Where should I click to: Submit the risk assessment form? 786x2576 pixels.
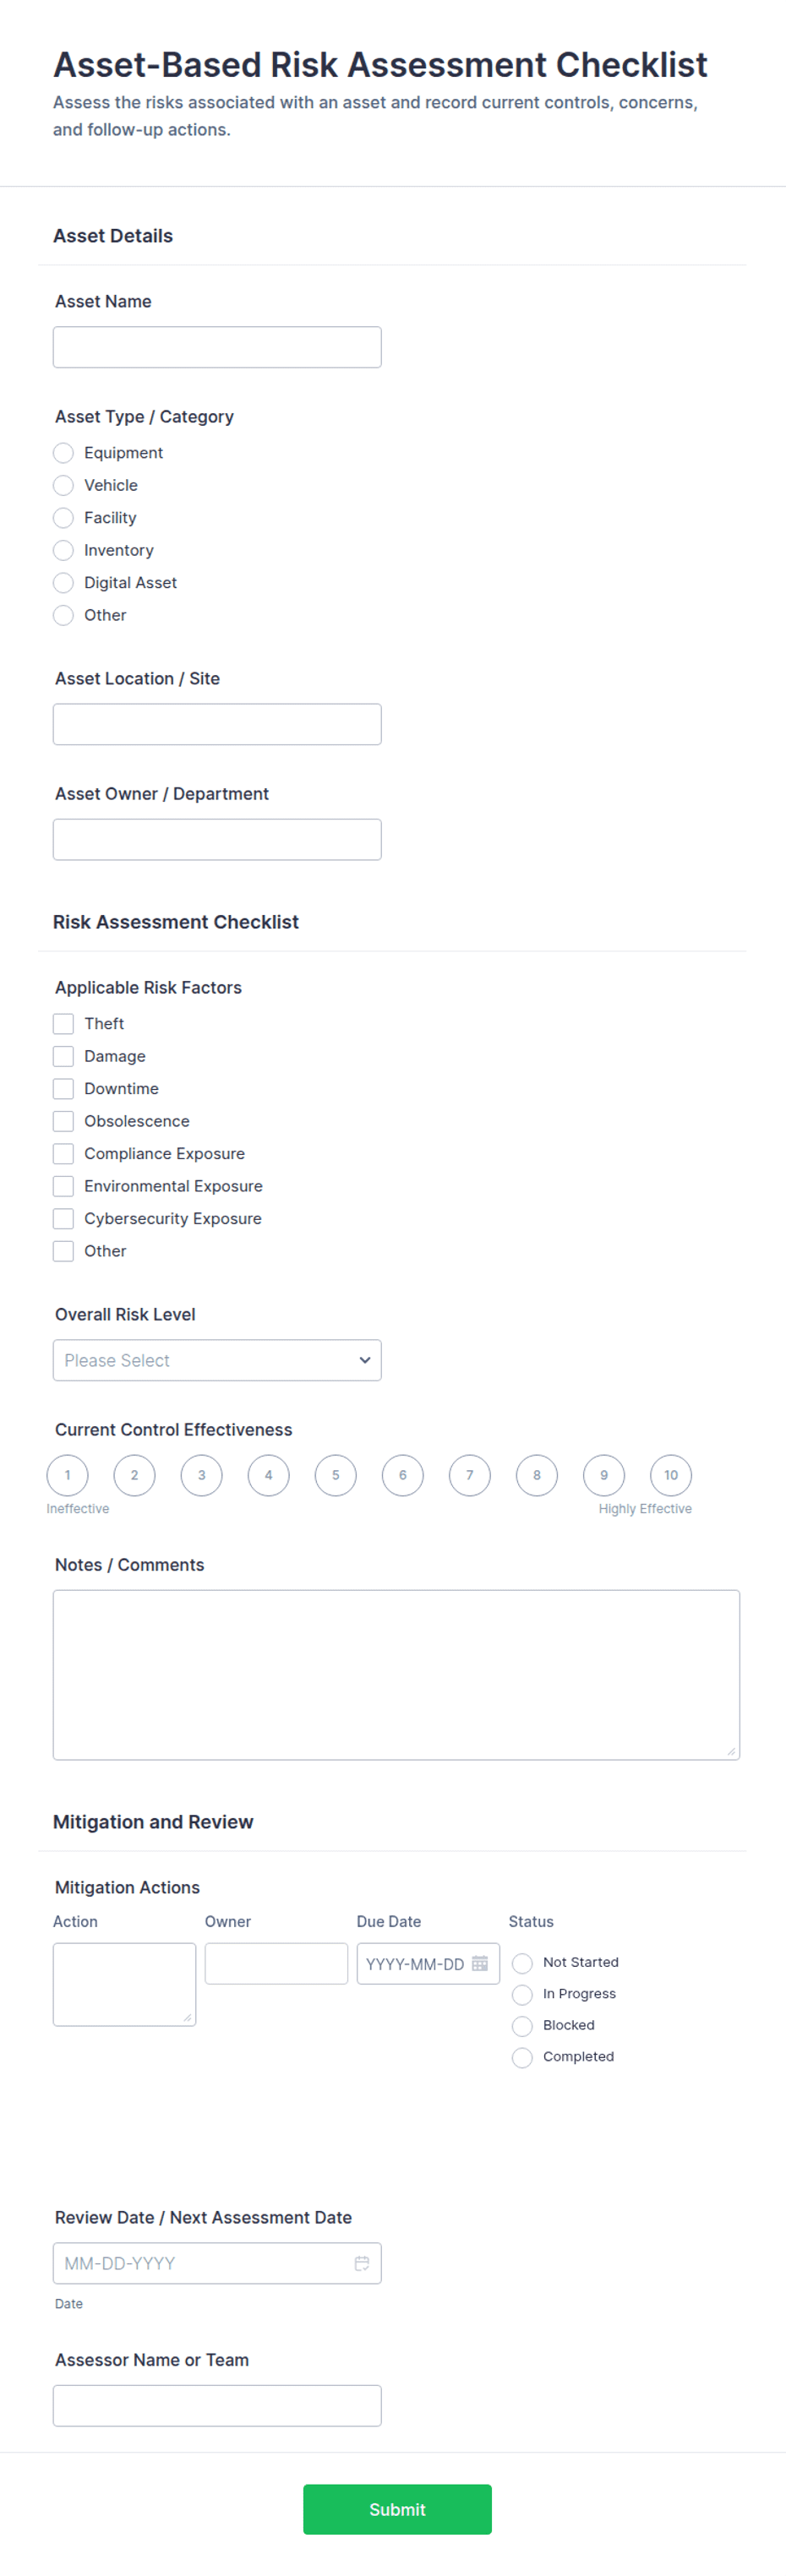(397, 2509)
